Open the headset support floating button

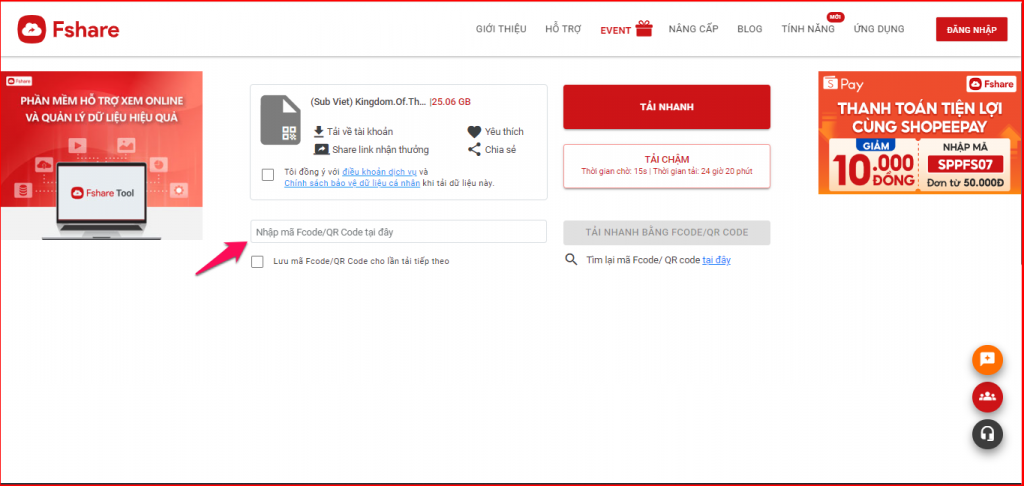tap(987, 433)
